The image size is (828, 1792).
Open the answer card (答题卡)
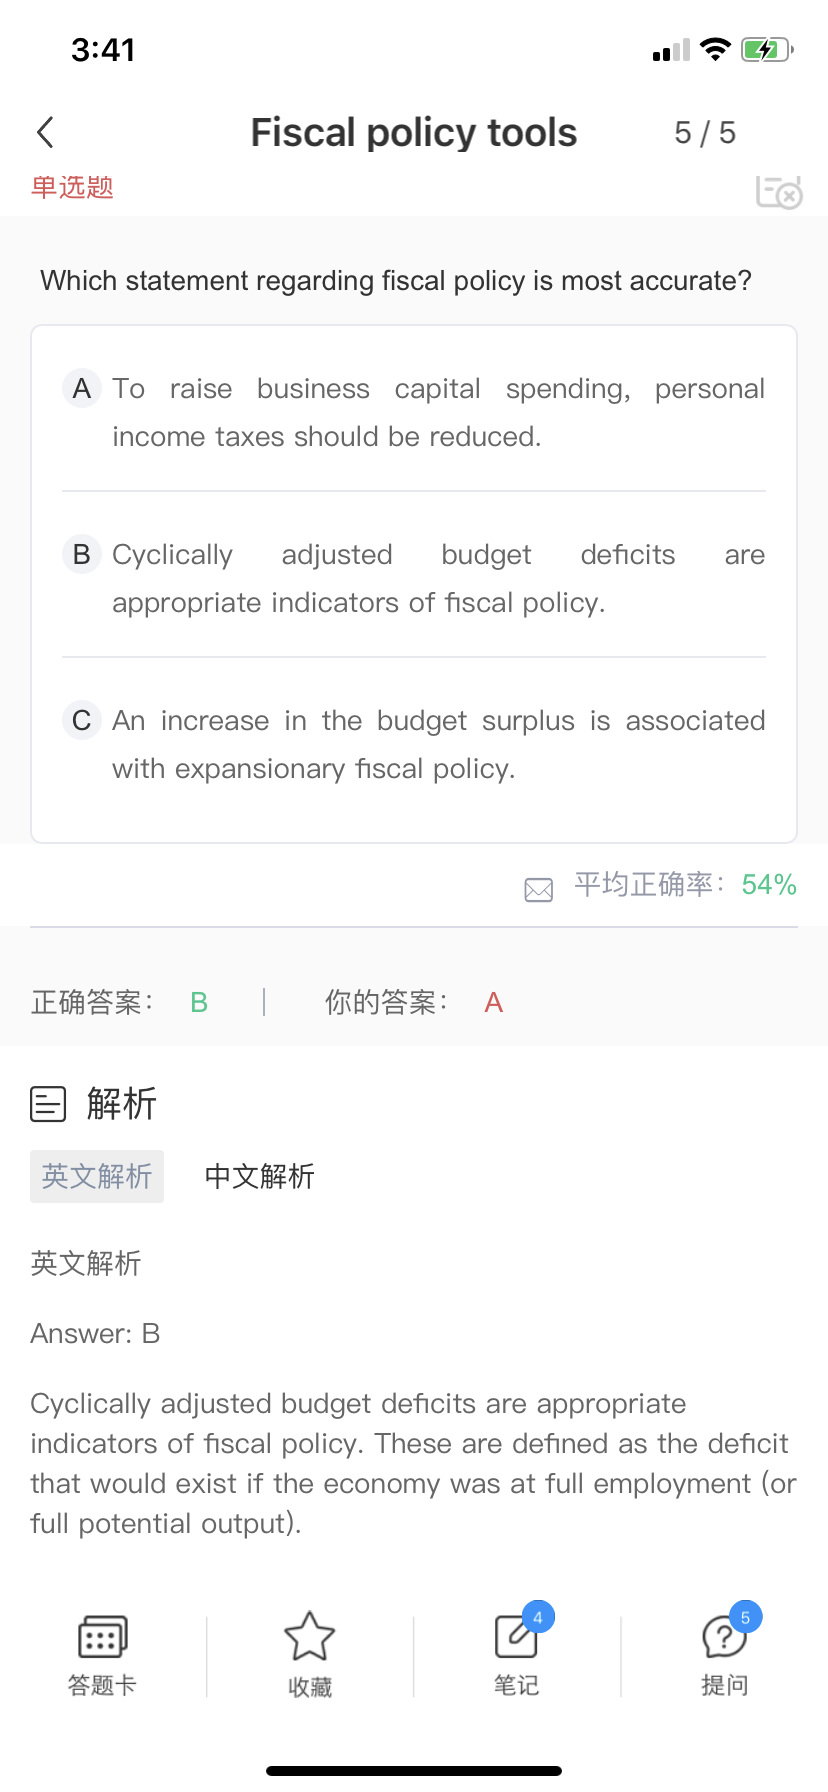click(102, 1652)
